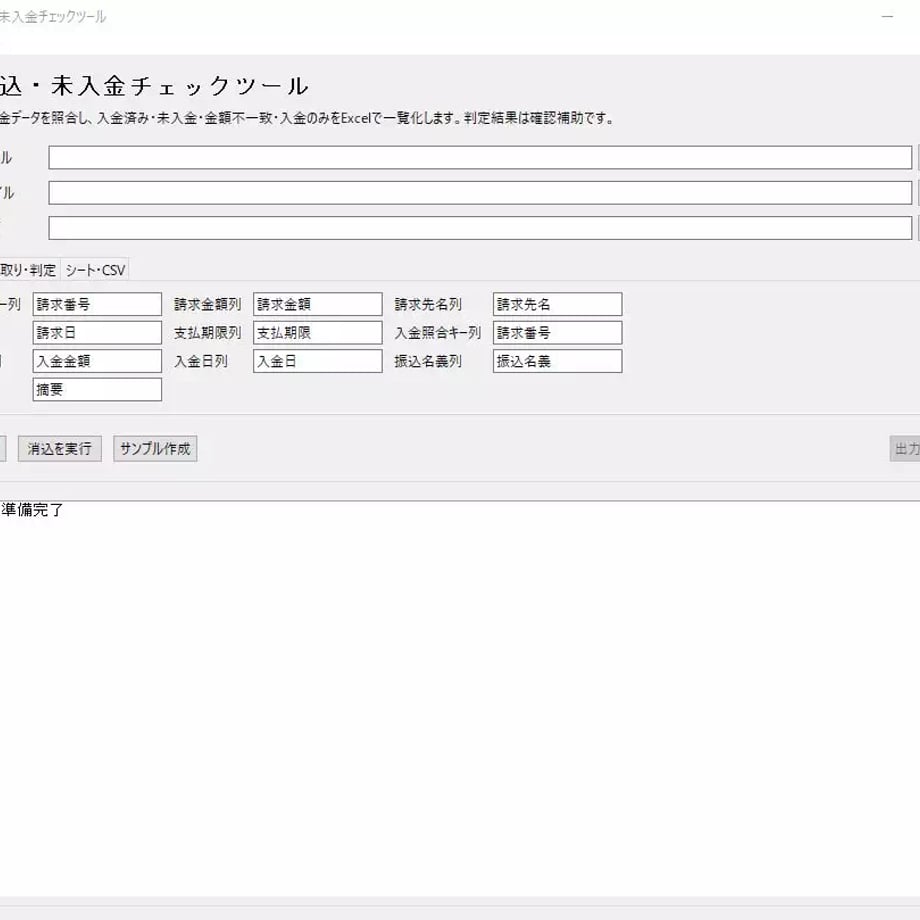Viewport: 920px width, 920px height.
Task: Edit the 振込名義列 field containing 振込名義
Action: point(557,361)
